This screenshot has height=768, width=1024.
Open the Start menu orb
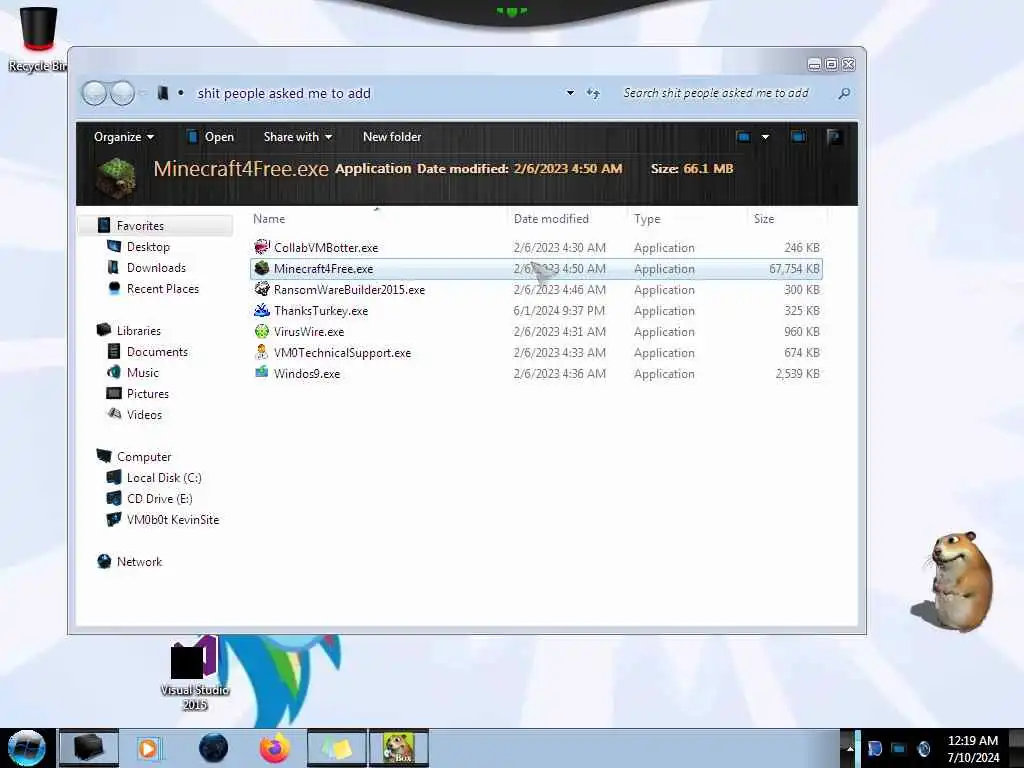(x=27, y=748)
